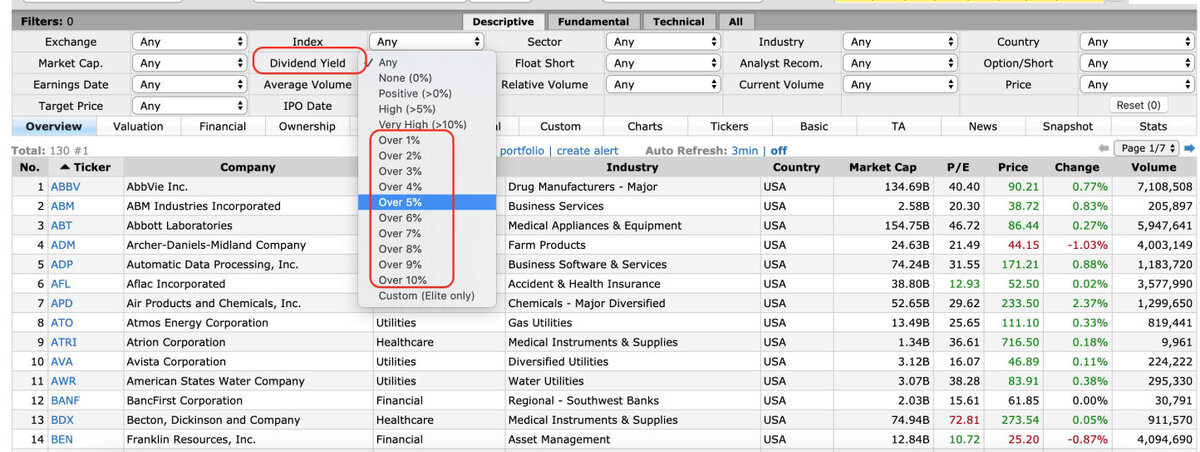Click the gray previous page arrow
1200x452 pixels.
point(1103,148)
